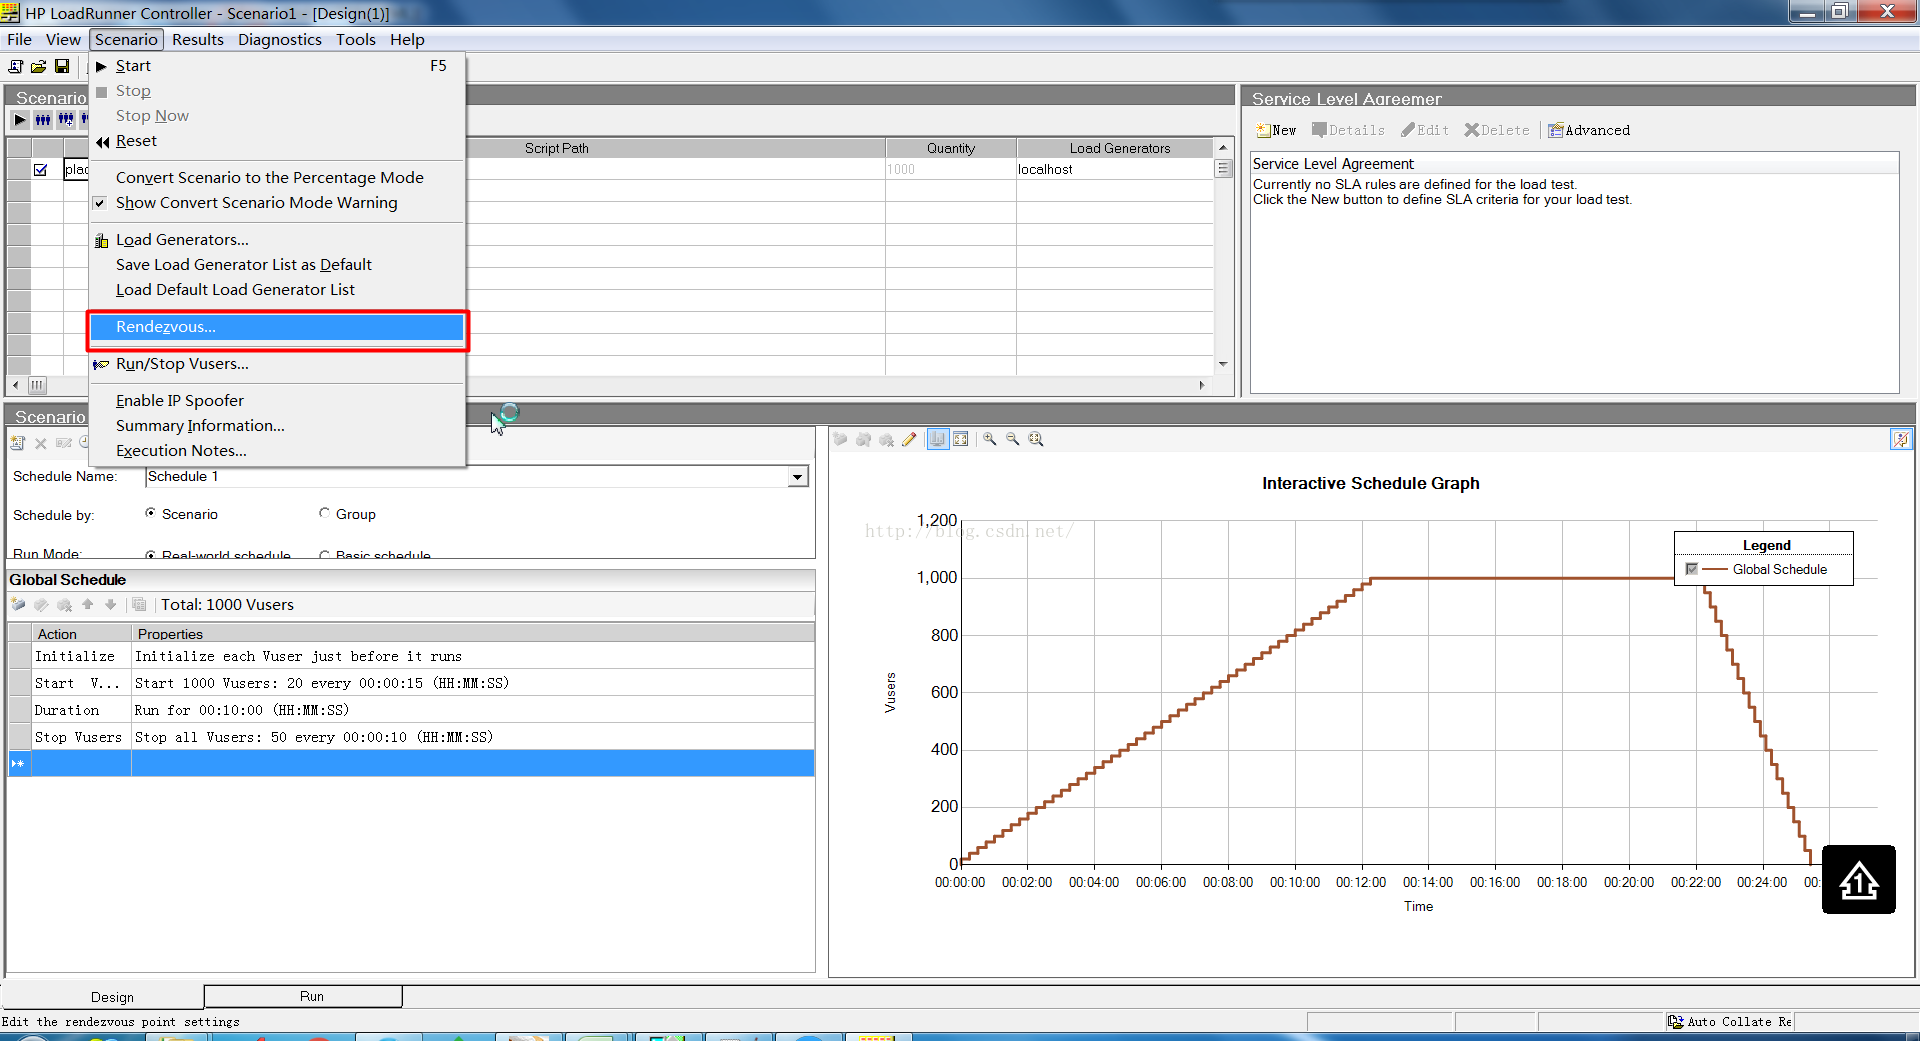The image size is (1920, 1041).
Task: Click scroll-up arrow of the groups table
Action: pyautogui.click(x=1223, y=147)
